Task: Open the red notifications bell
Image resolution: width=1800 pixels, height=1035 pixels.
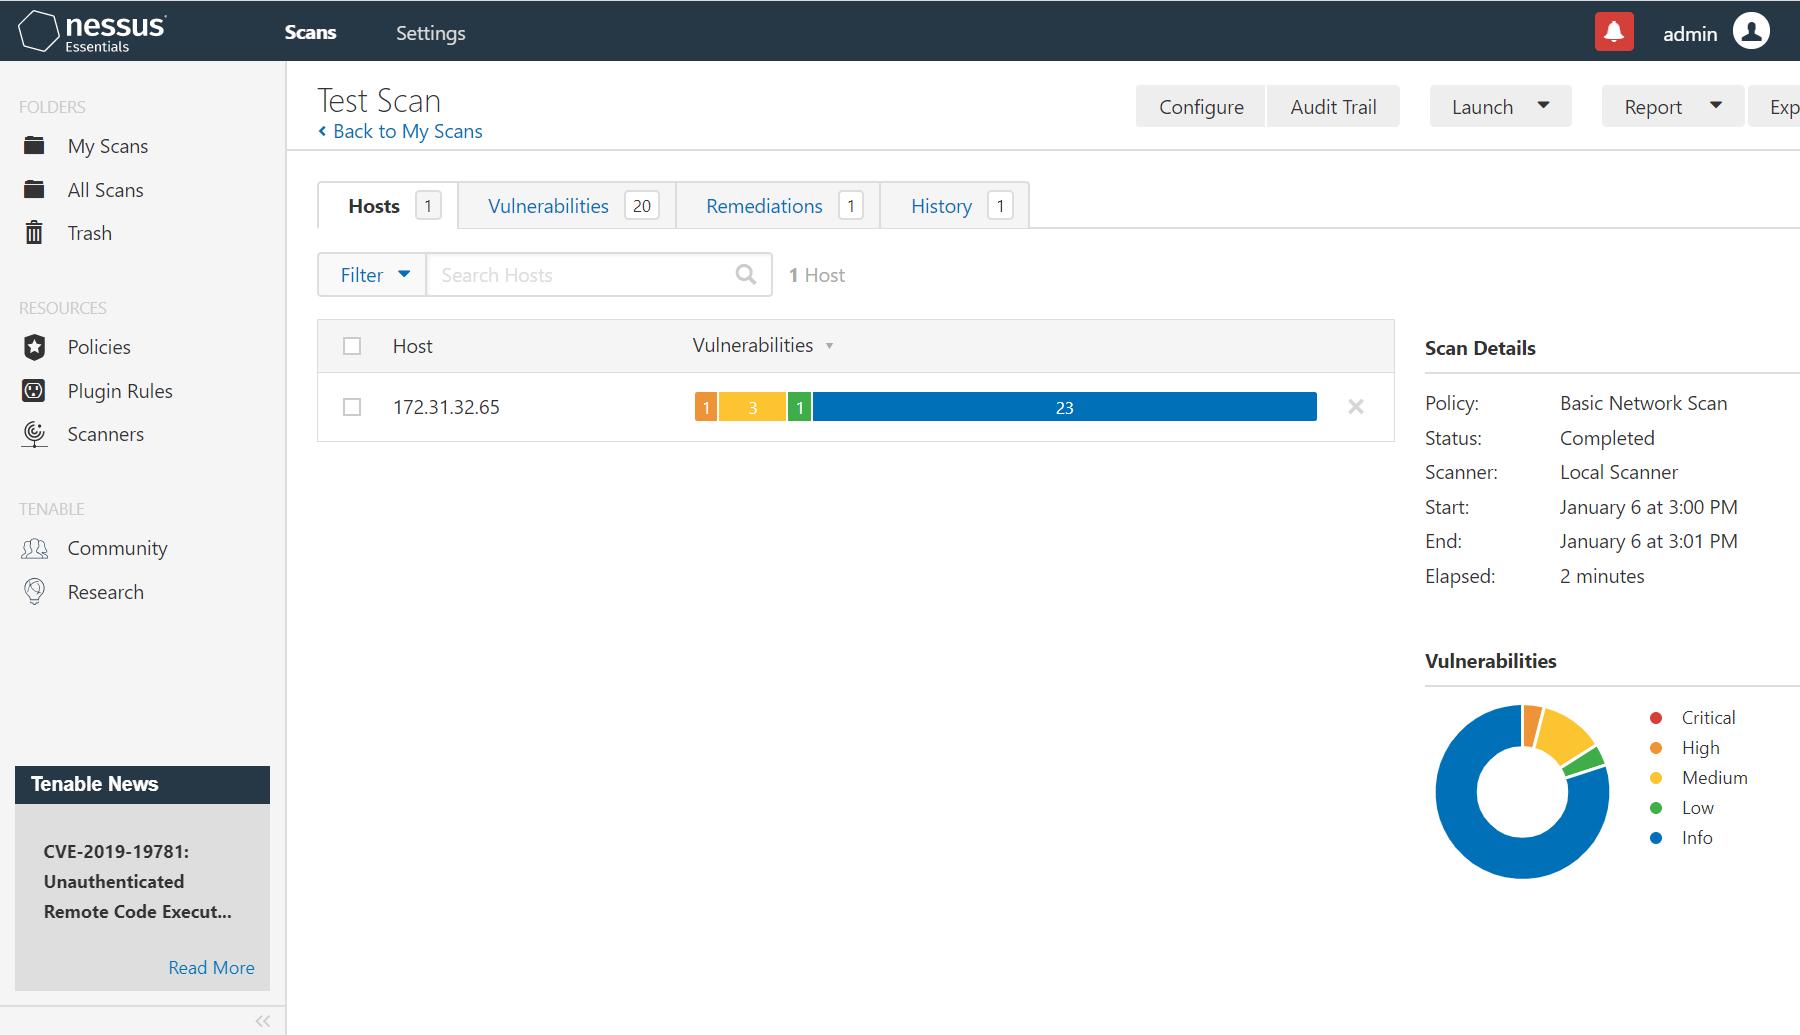Action: (1614, 31)
